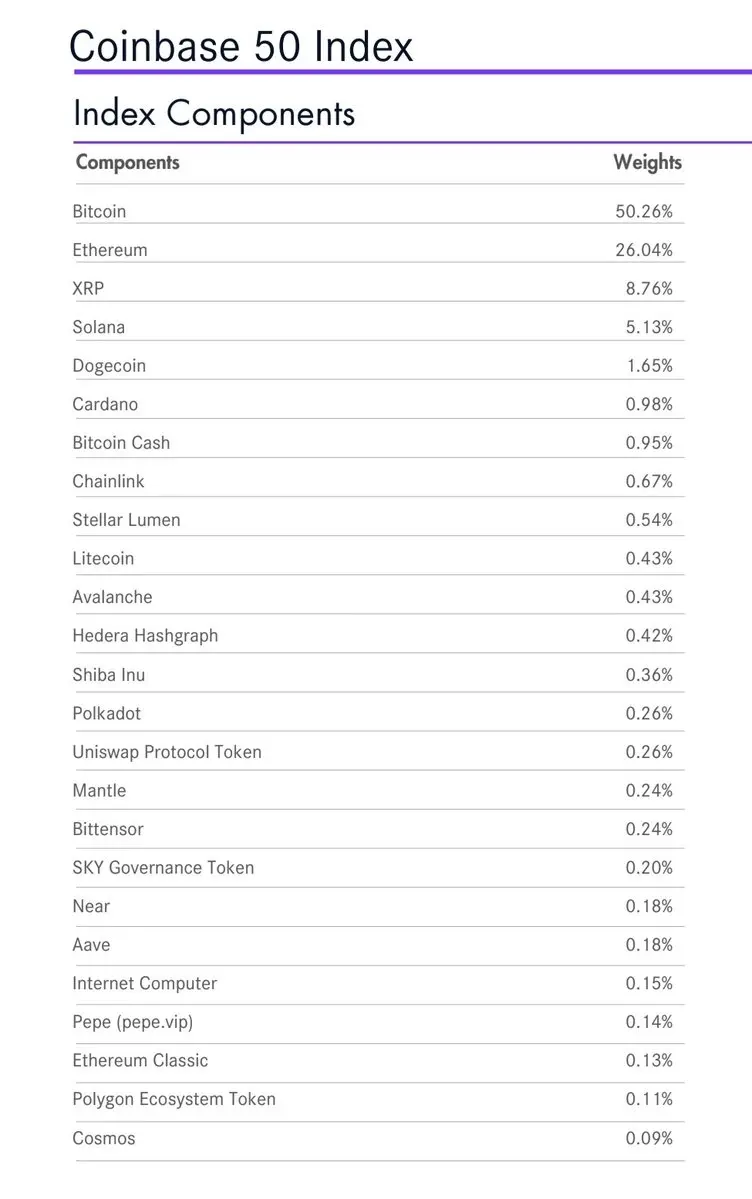Click the Weights column header
Image resolution: width=752 pixels, height=1199 pixels.
point(647,162)
